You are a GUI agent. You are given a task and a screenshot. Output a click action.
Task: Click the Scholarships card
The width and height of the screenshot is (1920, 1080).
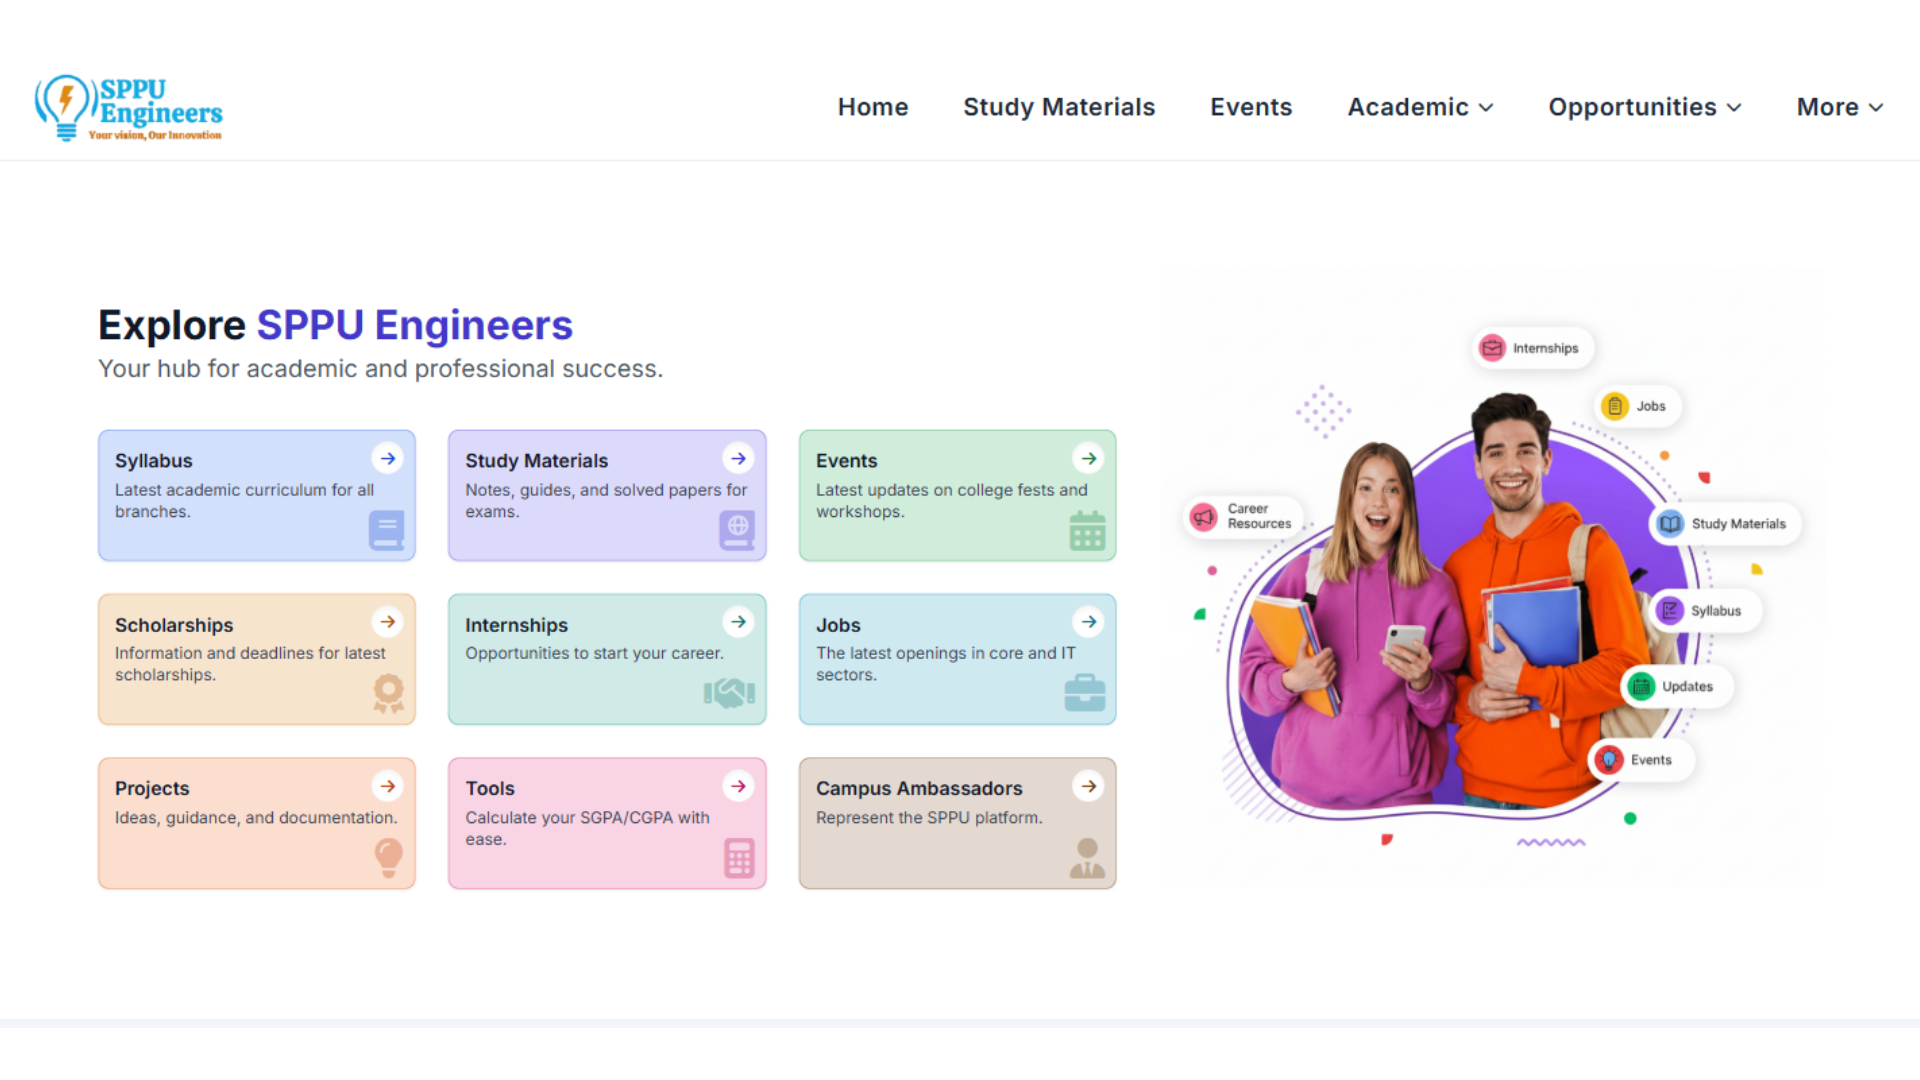point(256,659)
